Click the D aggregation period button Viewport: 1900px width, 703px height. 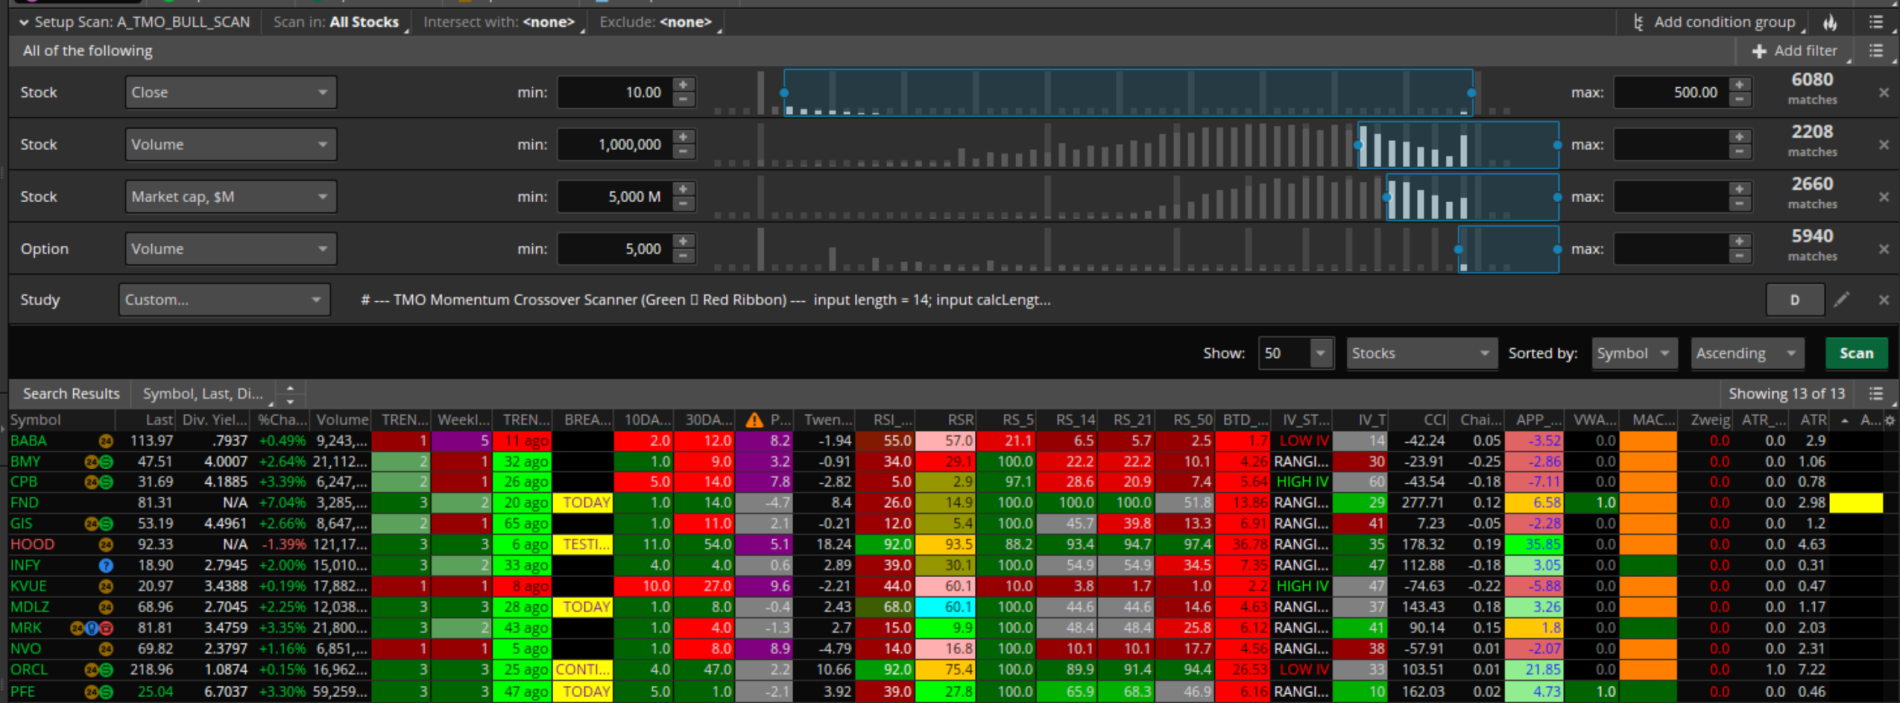pyautogui.click(x=1795, y=300)
